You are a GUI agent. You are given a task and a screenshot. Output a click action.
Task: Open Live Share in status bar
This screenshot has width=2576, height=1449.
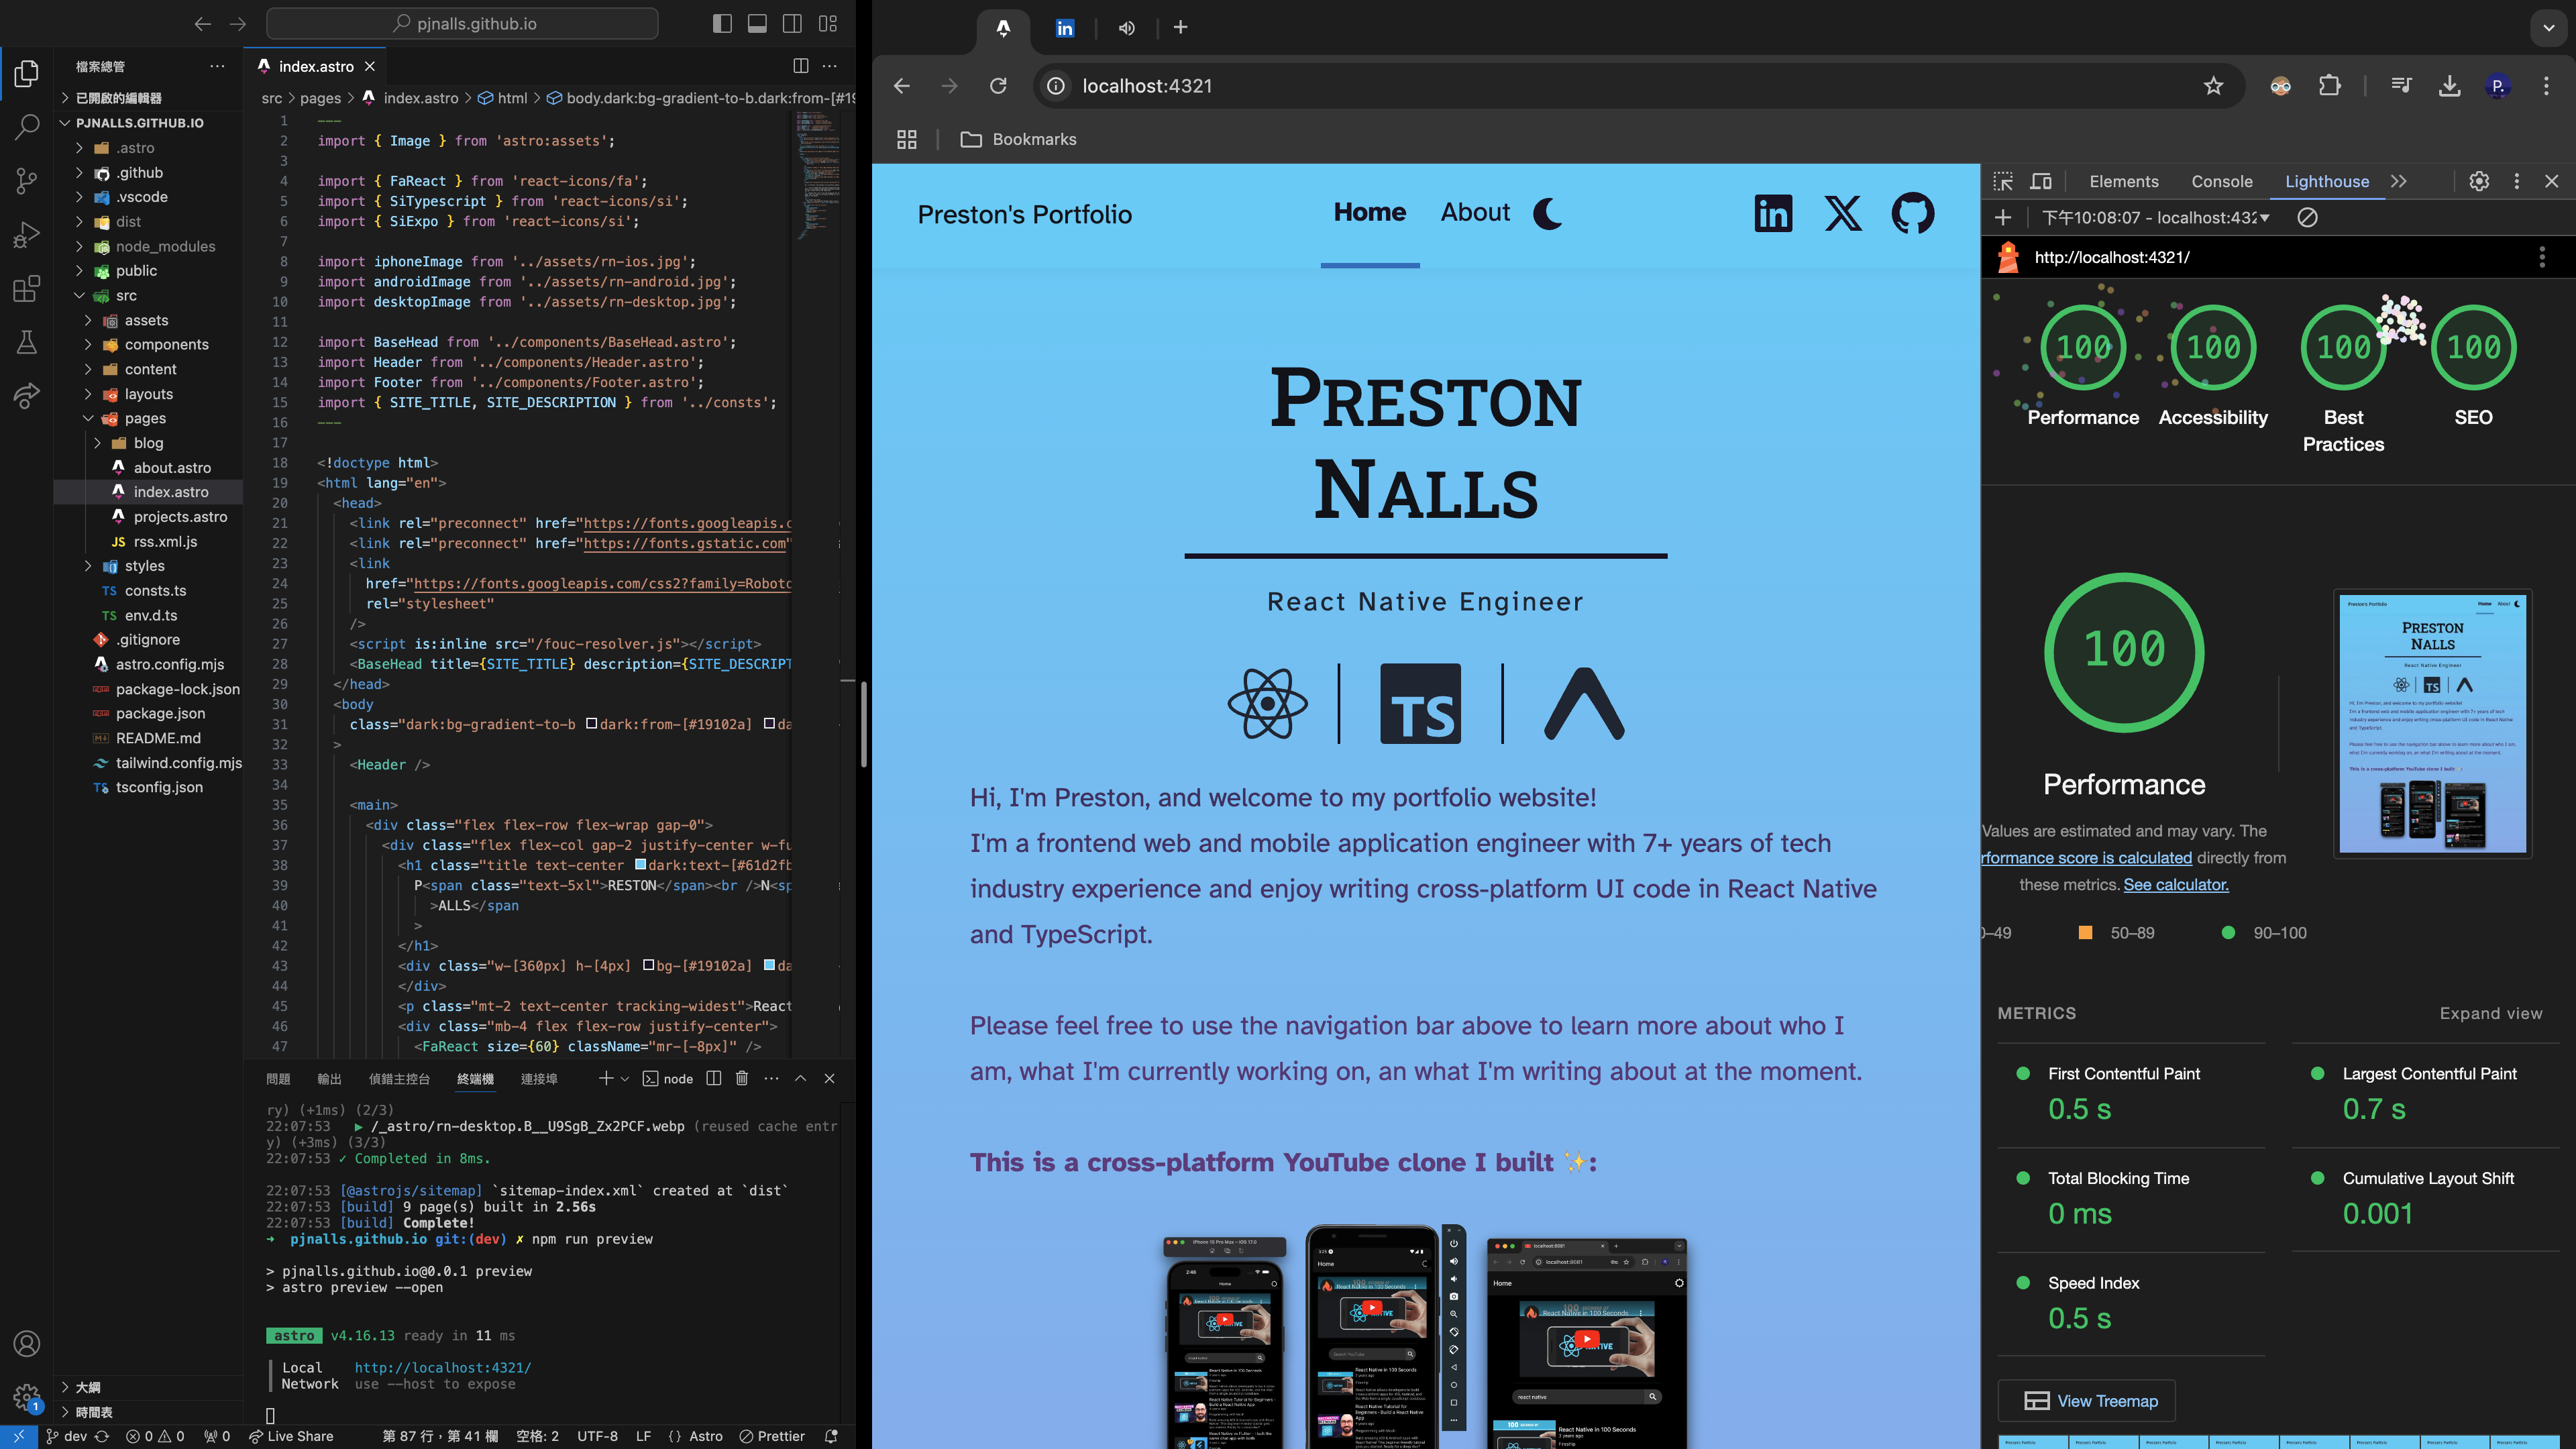click(x=291, y=1436)
